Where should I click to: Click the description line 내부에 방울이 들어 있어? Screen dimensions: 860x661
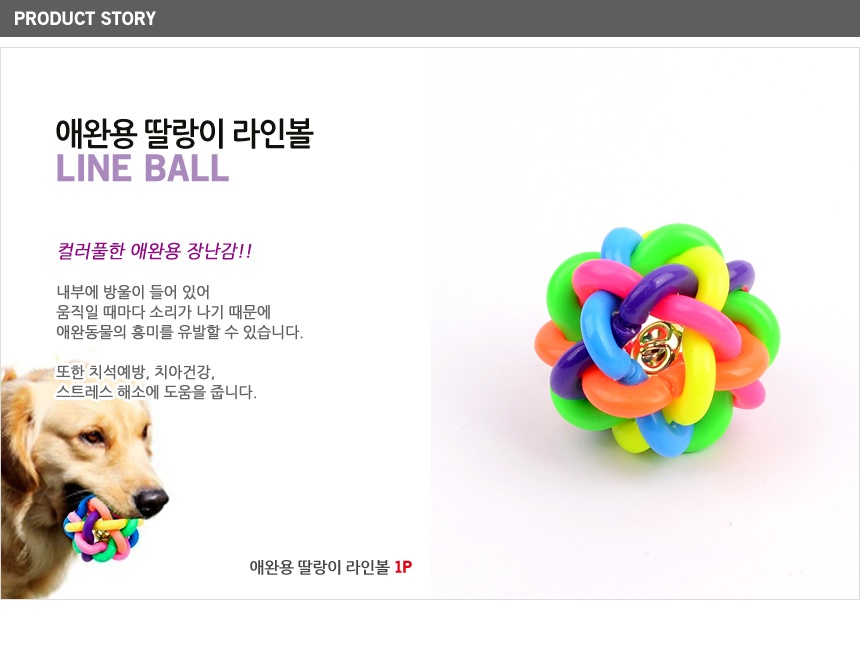[133, 291]
